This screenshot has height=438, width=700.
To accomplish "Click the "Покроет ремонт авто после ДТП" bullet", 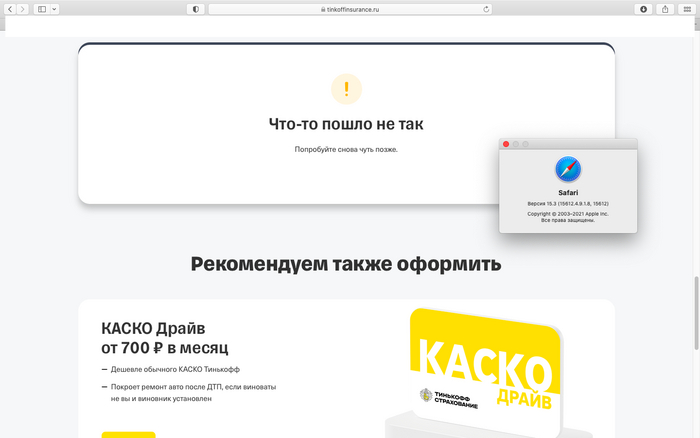I will 193,393.
